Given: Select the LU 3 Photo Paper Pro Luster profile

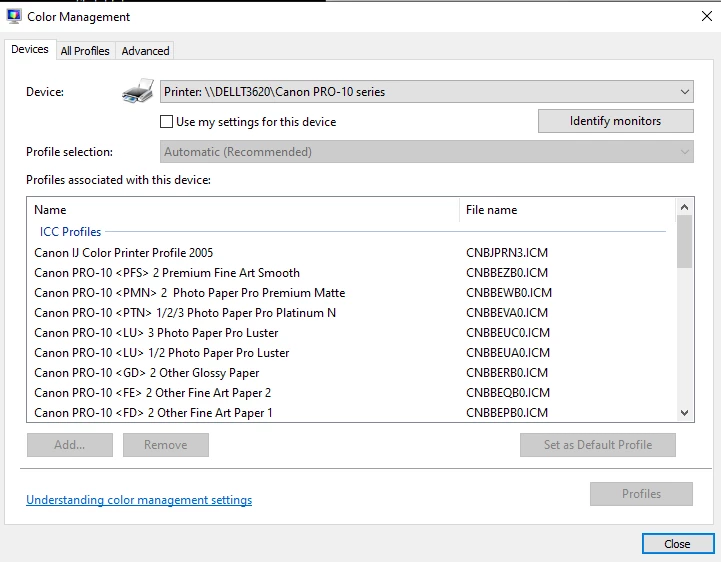Looking at the screenshot, I should 156,333.
